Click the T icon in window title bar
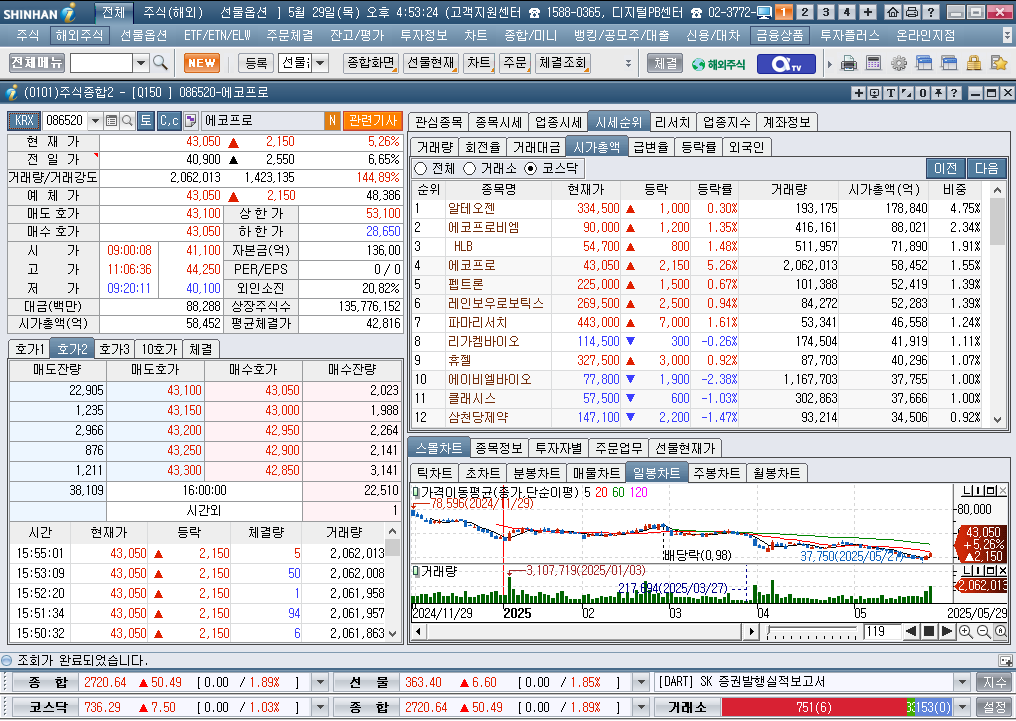The width and height of the screenshot is (1016, 721). click(x=891, y=93)
